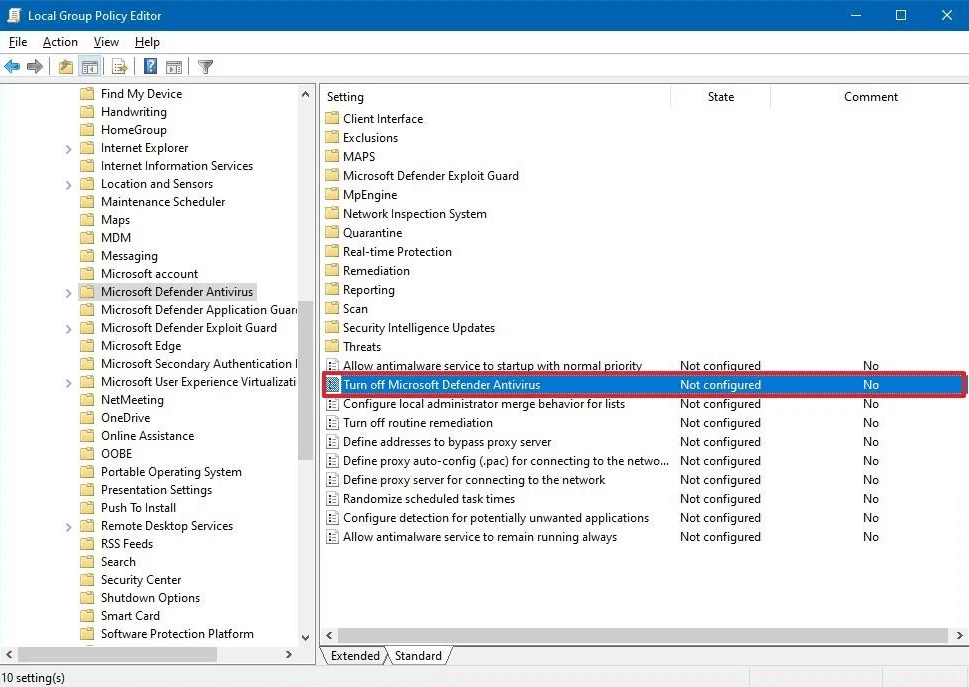The image size is (969, 687).
Task: Select the Find My Device tree item
Action: tap(142, 93)
